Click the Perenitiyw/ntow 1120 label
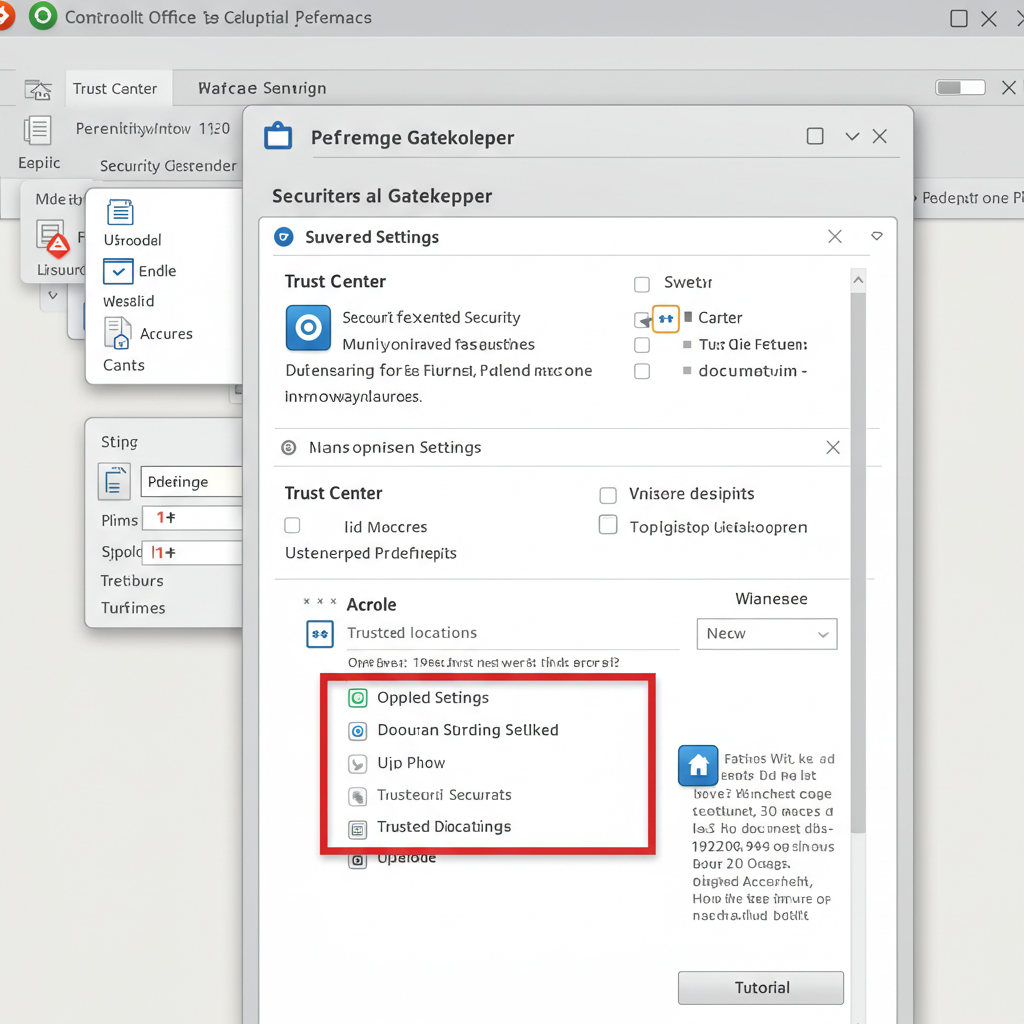The width and height of the screenshot is (1024, 1024). [x=153, y=129]
